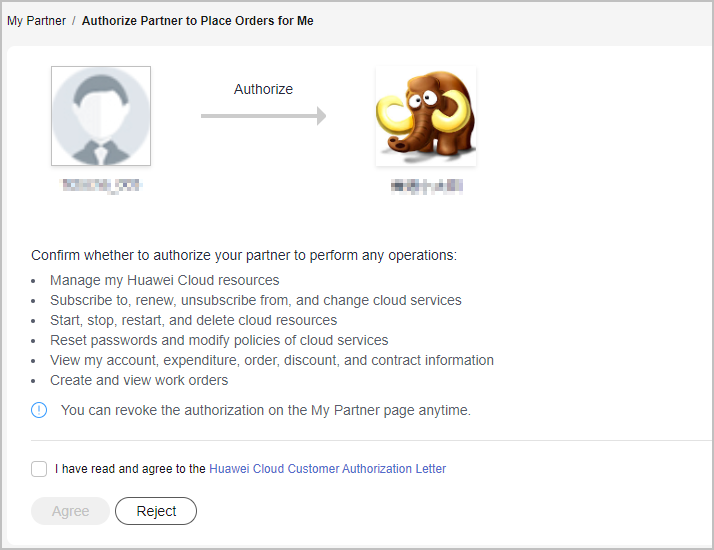The image size is (714, 550).
Task: Click the "Create and view work orders" line
Action: click(x=139, y=380)
